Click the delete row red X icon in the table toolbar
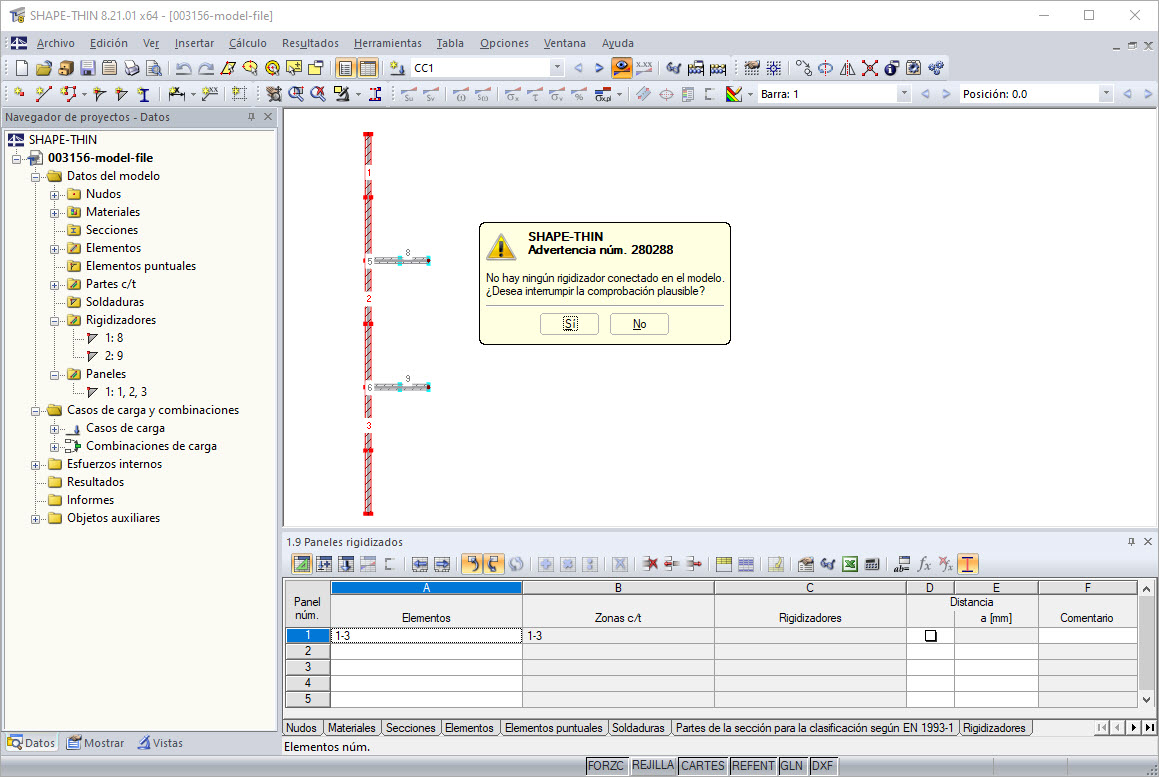This screenshot has height=777, width=1159. pos(650,564)
